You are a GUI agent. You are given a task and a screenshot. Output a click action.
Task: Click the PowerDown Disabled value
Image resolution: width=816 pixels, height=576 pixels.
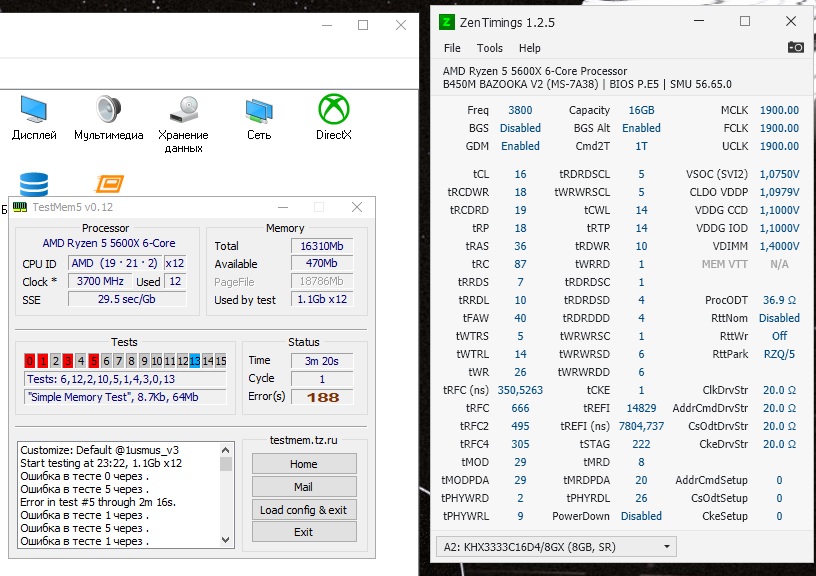[x=641, y=516]
